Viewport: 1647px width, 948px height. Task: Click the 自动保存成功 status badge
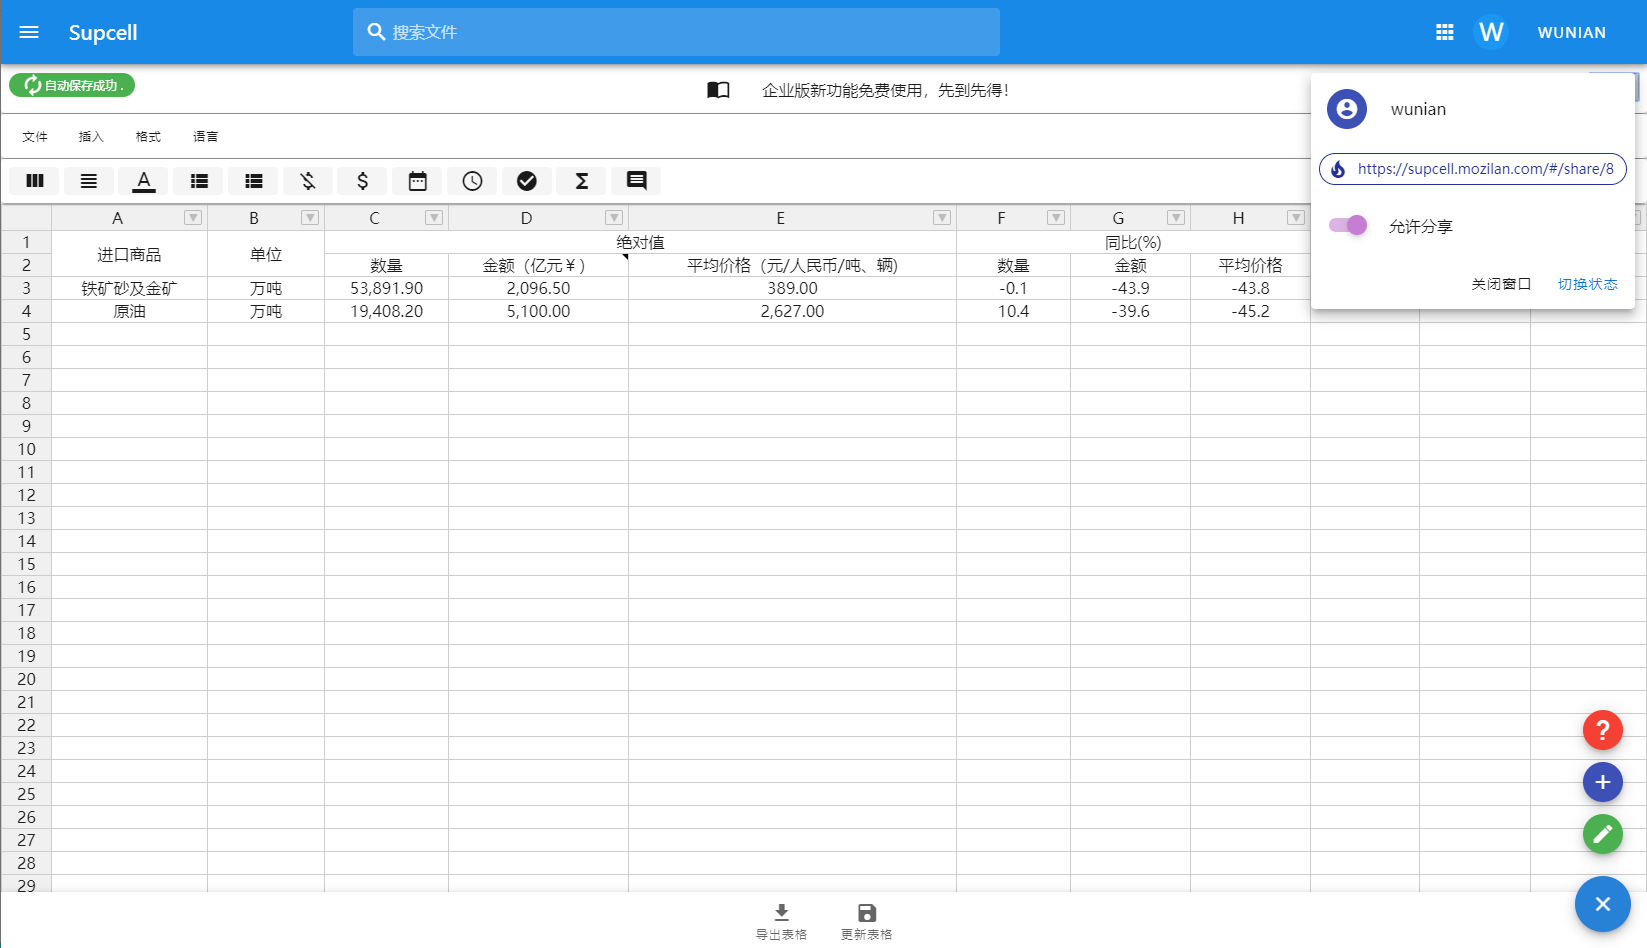click(72, 85)
